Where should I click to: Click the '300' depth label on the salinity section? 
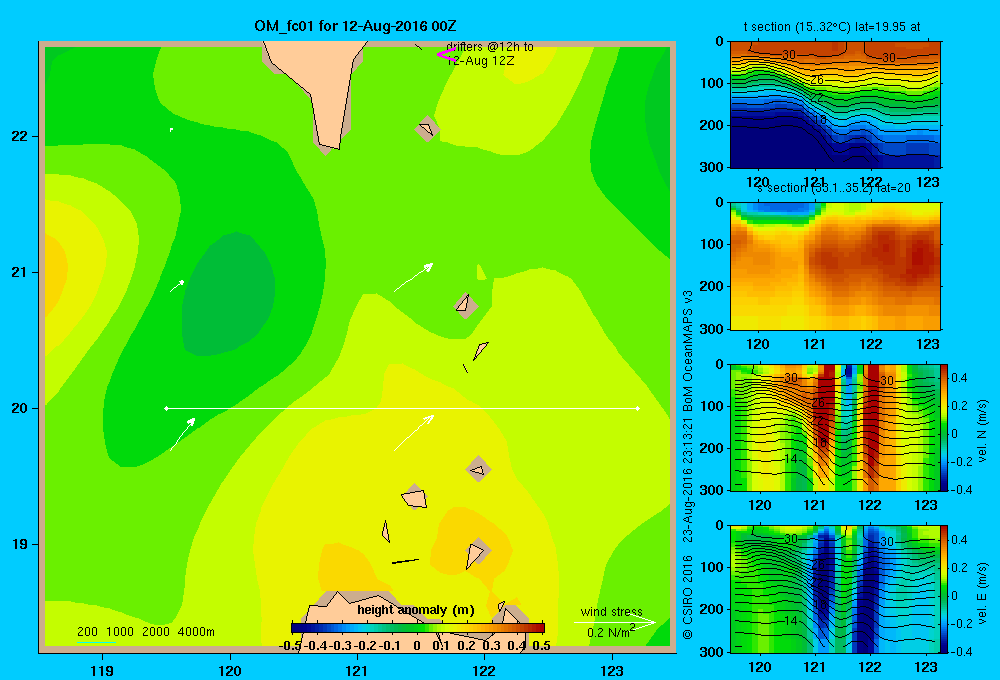coord(712,329)
